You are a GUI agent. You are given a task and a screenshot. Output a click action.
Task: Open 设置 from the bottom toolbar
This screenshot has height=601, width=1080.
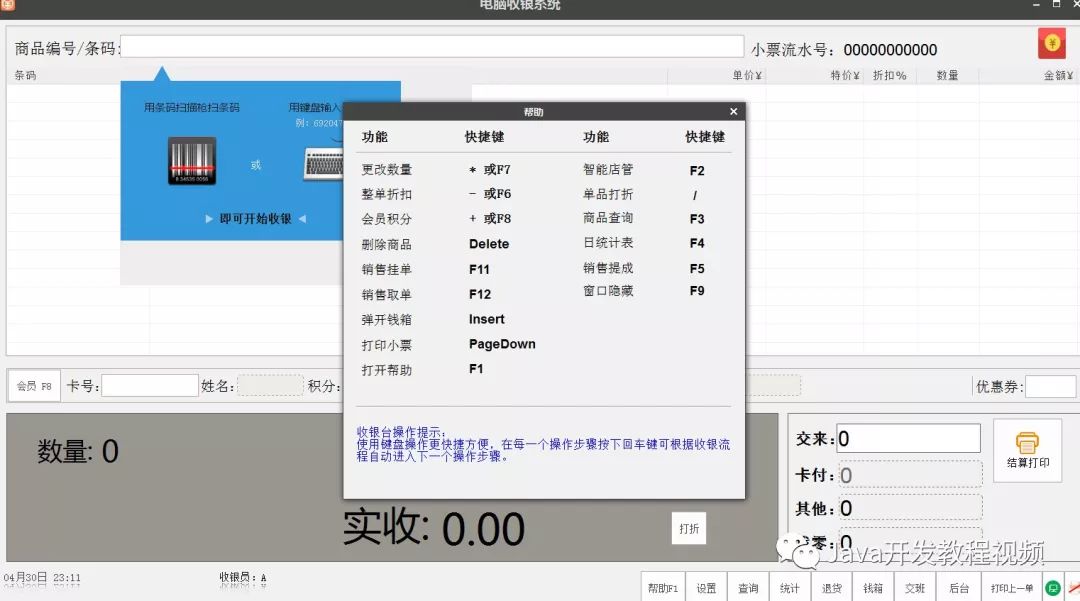706,588
